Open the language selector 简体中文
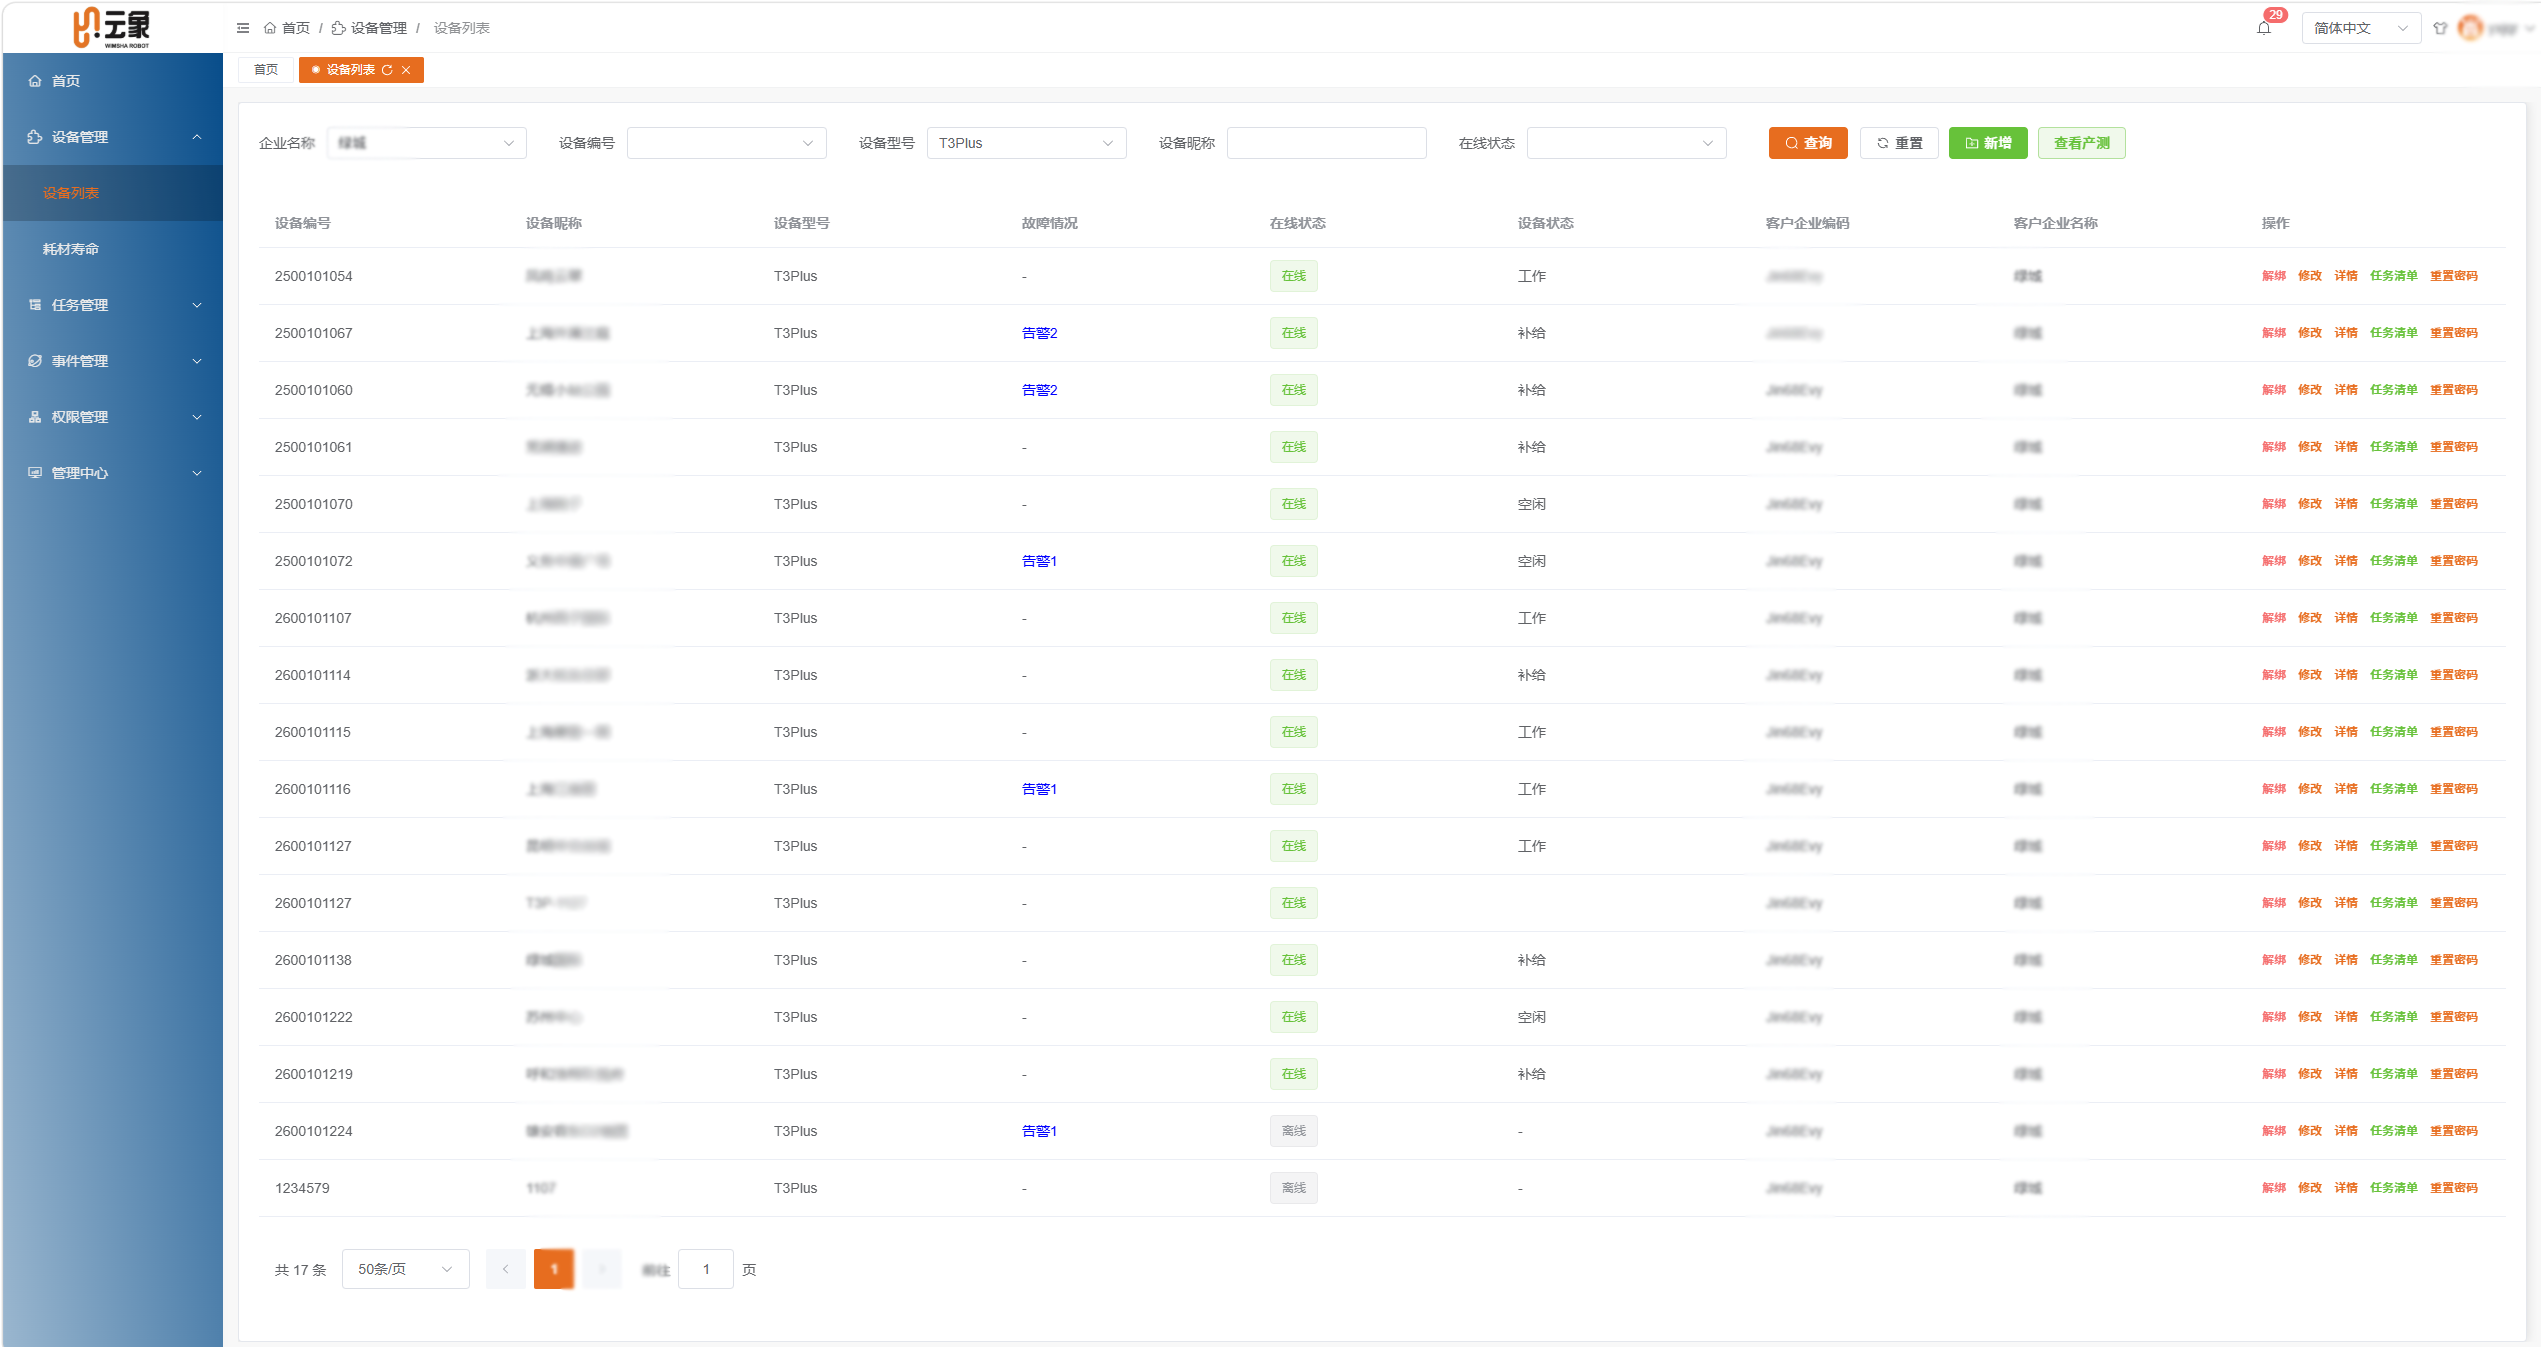Viewport: 2541px width, 1347px height. point(2361,28)
